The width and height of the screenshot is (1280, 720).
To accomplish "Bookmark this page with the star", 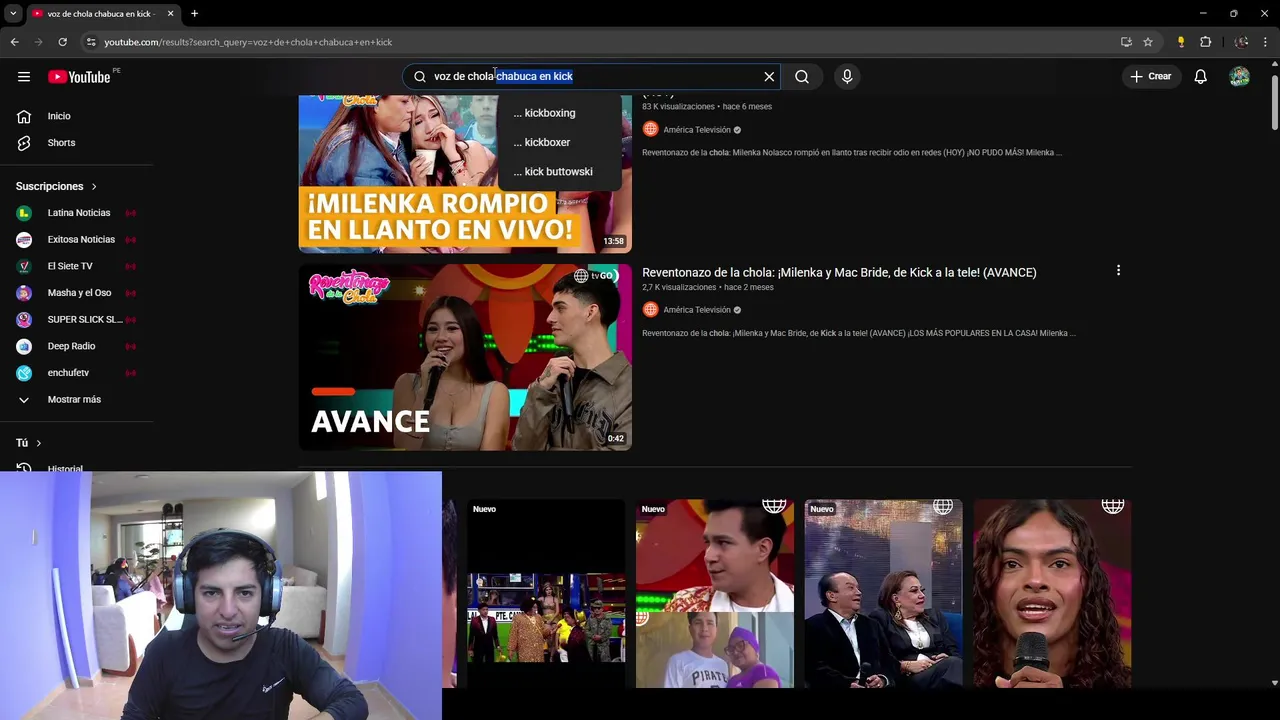I will tap(1148, 42).
